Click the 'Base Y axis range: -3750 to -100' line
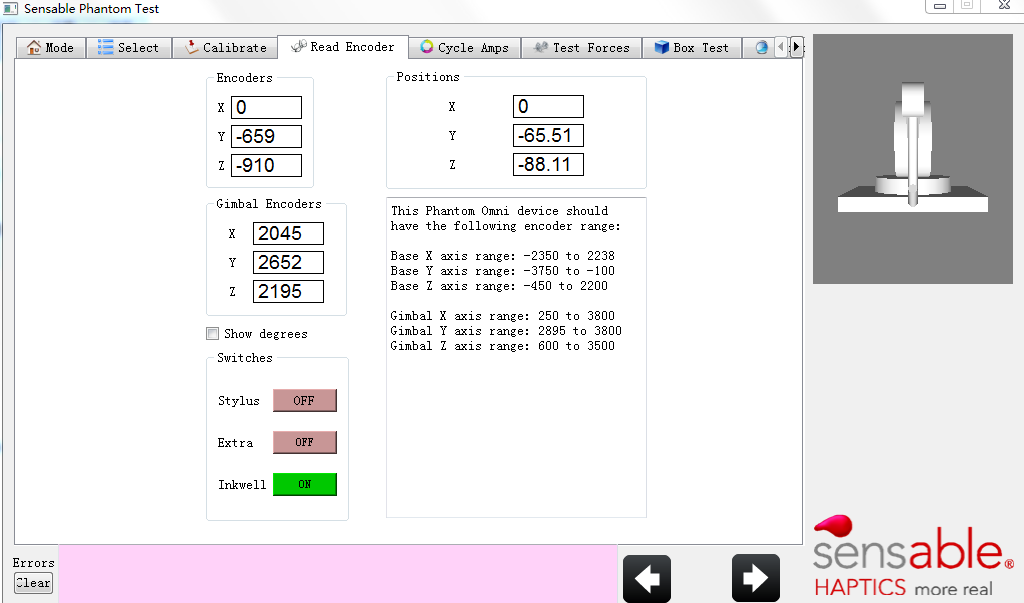Screen dimensions: 1024x603 503,271
